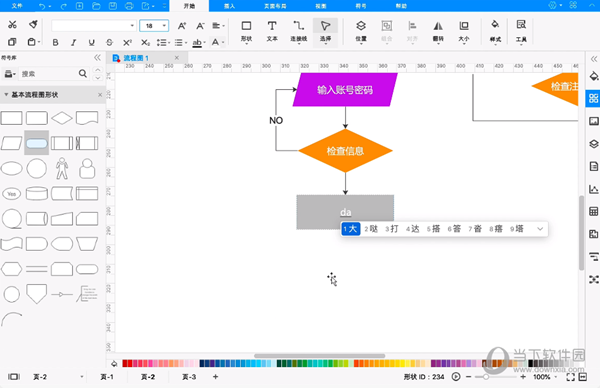Click the 输入账号密码 purple shape

pos(345,90)
